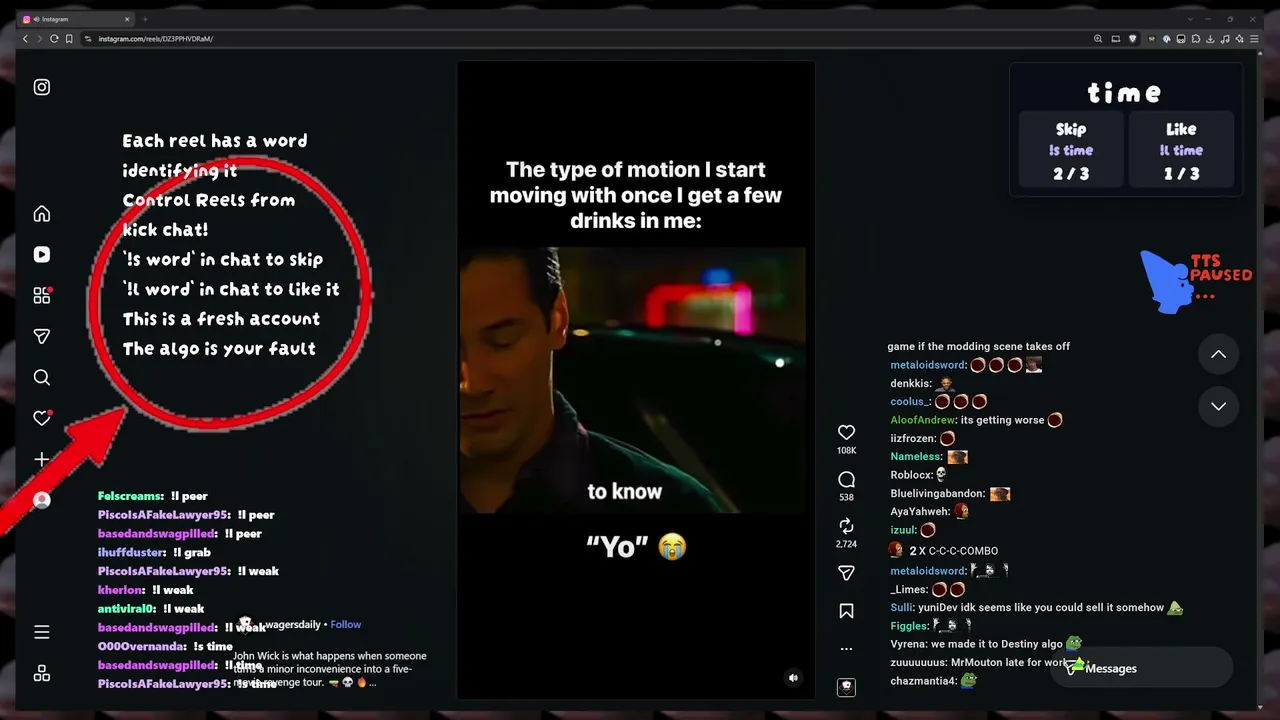The height and width of the screenshot is (720, 1280).
Task: Open the browser main menu
Action: (x=1255, y=39)
